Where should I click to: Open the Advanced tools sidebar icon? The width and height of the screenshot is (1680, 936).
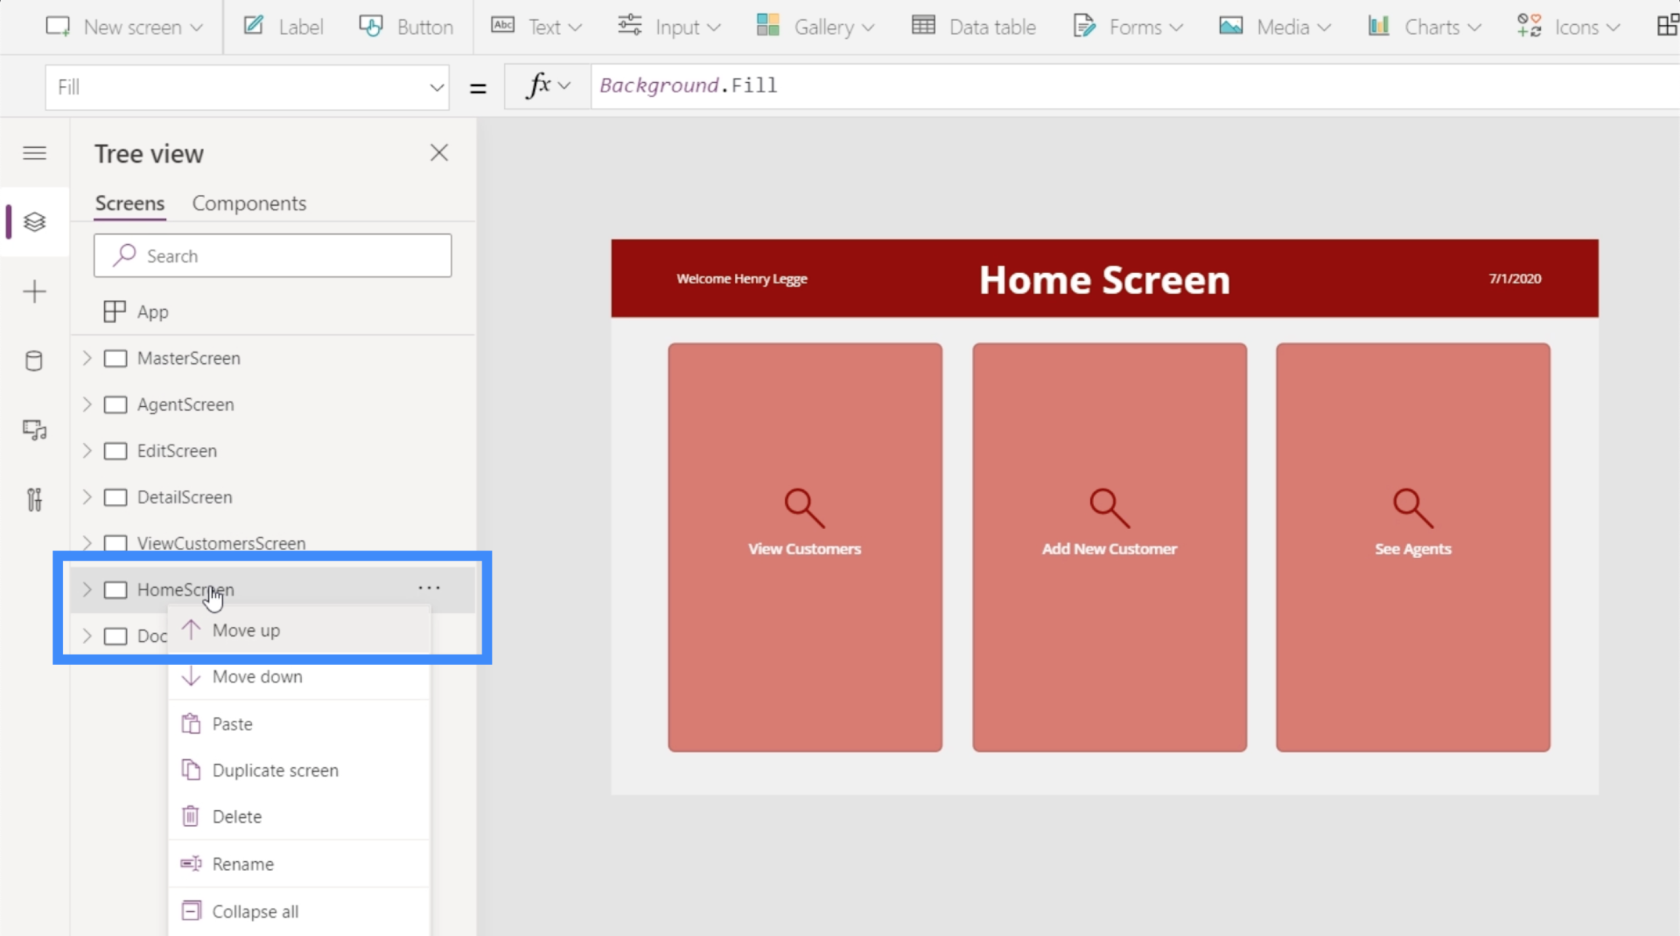coord(35,499)
